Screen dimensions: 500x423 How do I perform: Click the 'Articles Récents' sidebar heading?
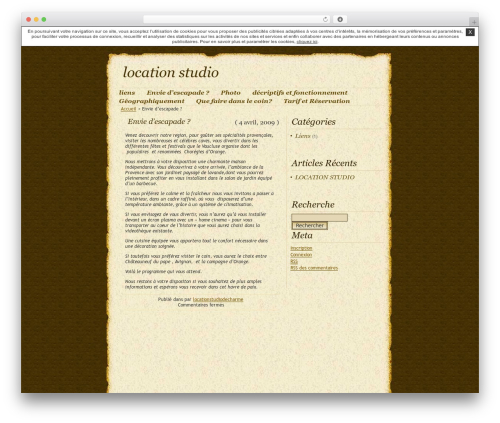tap(324, 163)
